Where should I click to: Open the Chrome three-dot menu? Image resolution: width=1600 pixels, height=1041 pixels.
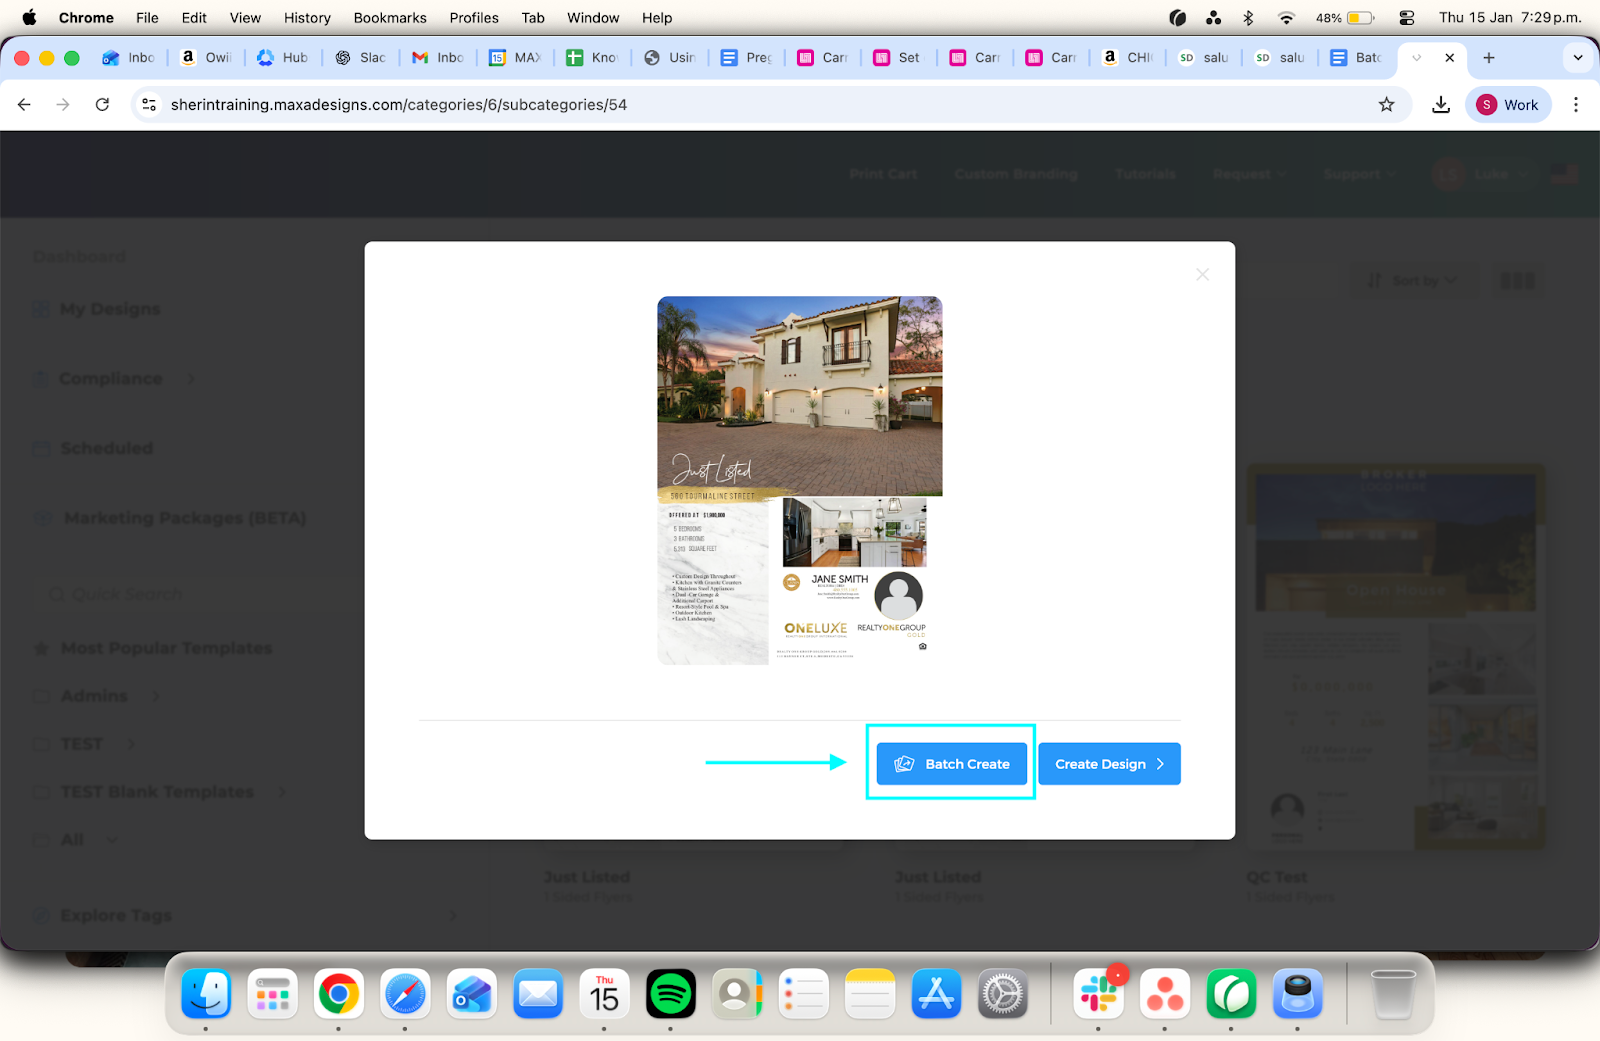[x=1575, y=105]
